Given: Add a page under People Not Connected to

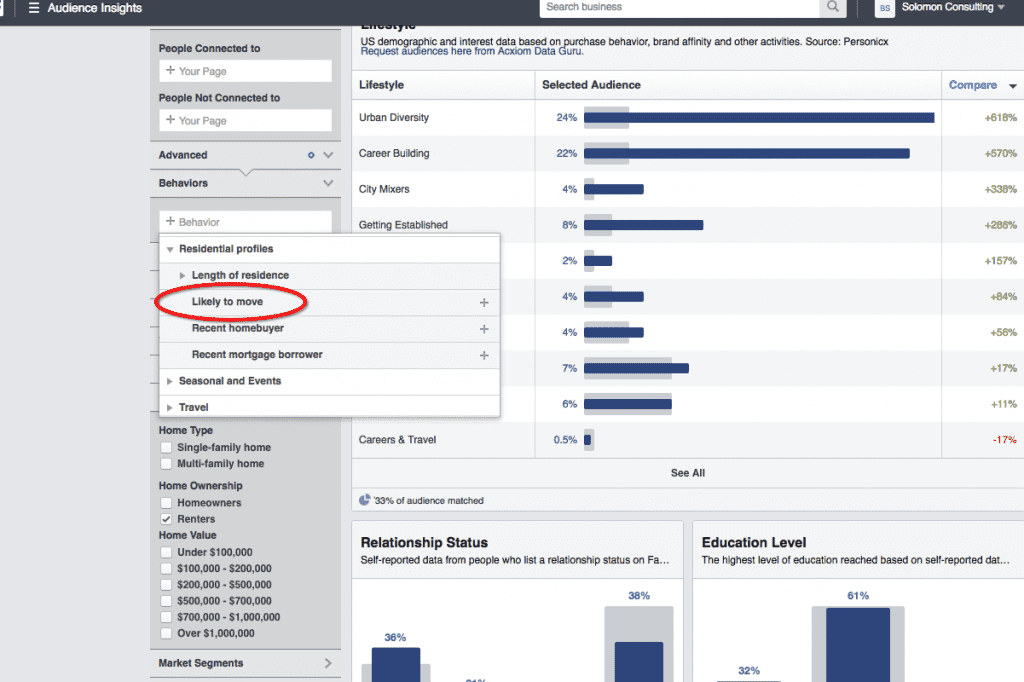Looking at the screenshot, I should [245, 120].
